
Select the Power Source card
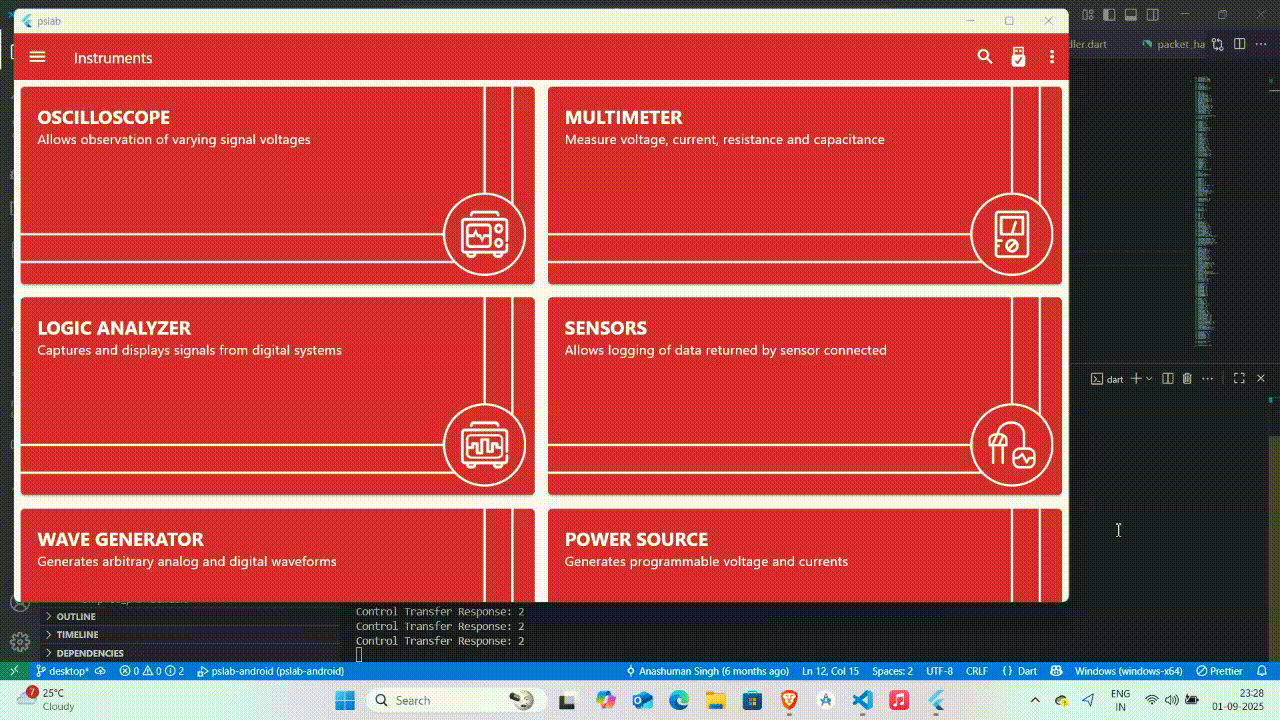[x=804, y=555]
